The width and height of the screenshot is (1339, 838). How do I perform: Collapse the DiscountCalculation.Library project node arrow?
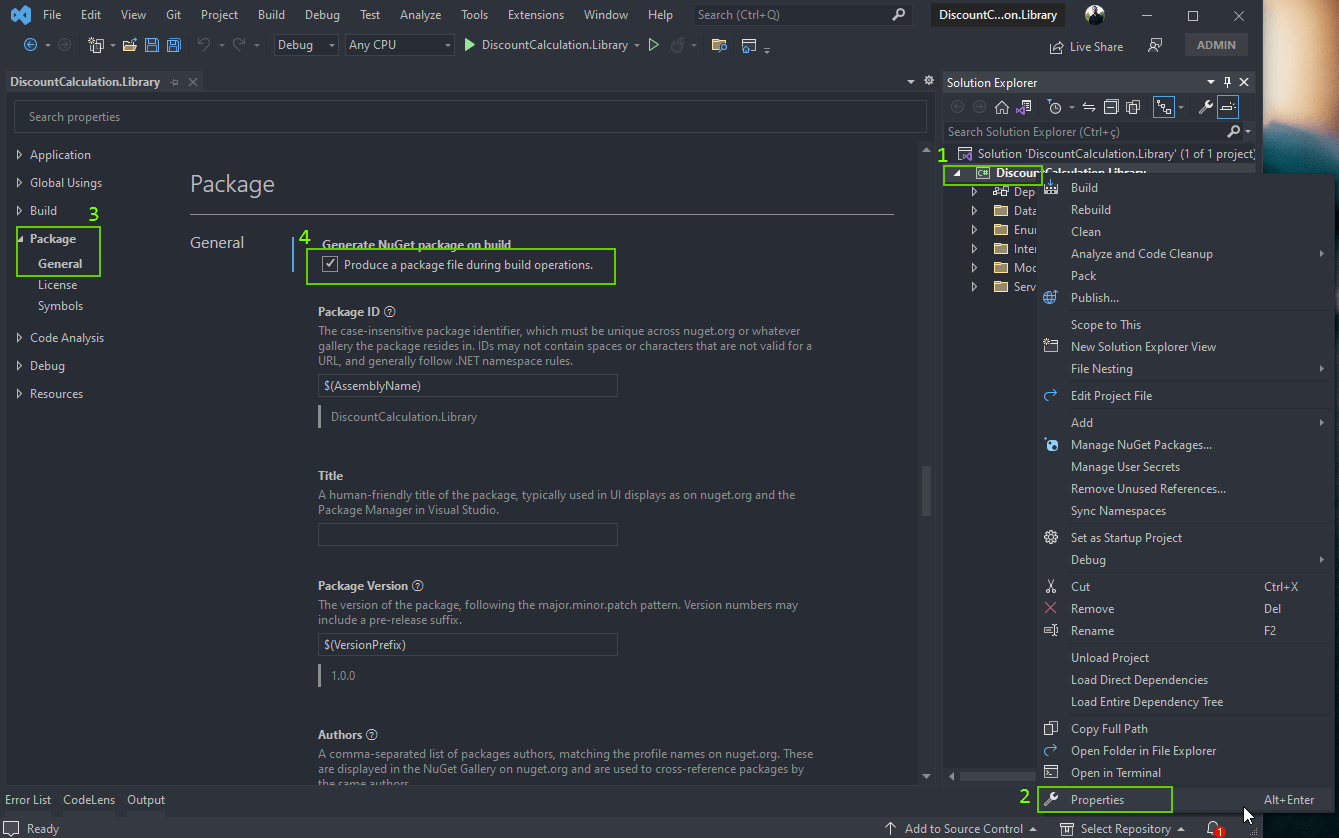click(956, 173)
